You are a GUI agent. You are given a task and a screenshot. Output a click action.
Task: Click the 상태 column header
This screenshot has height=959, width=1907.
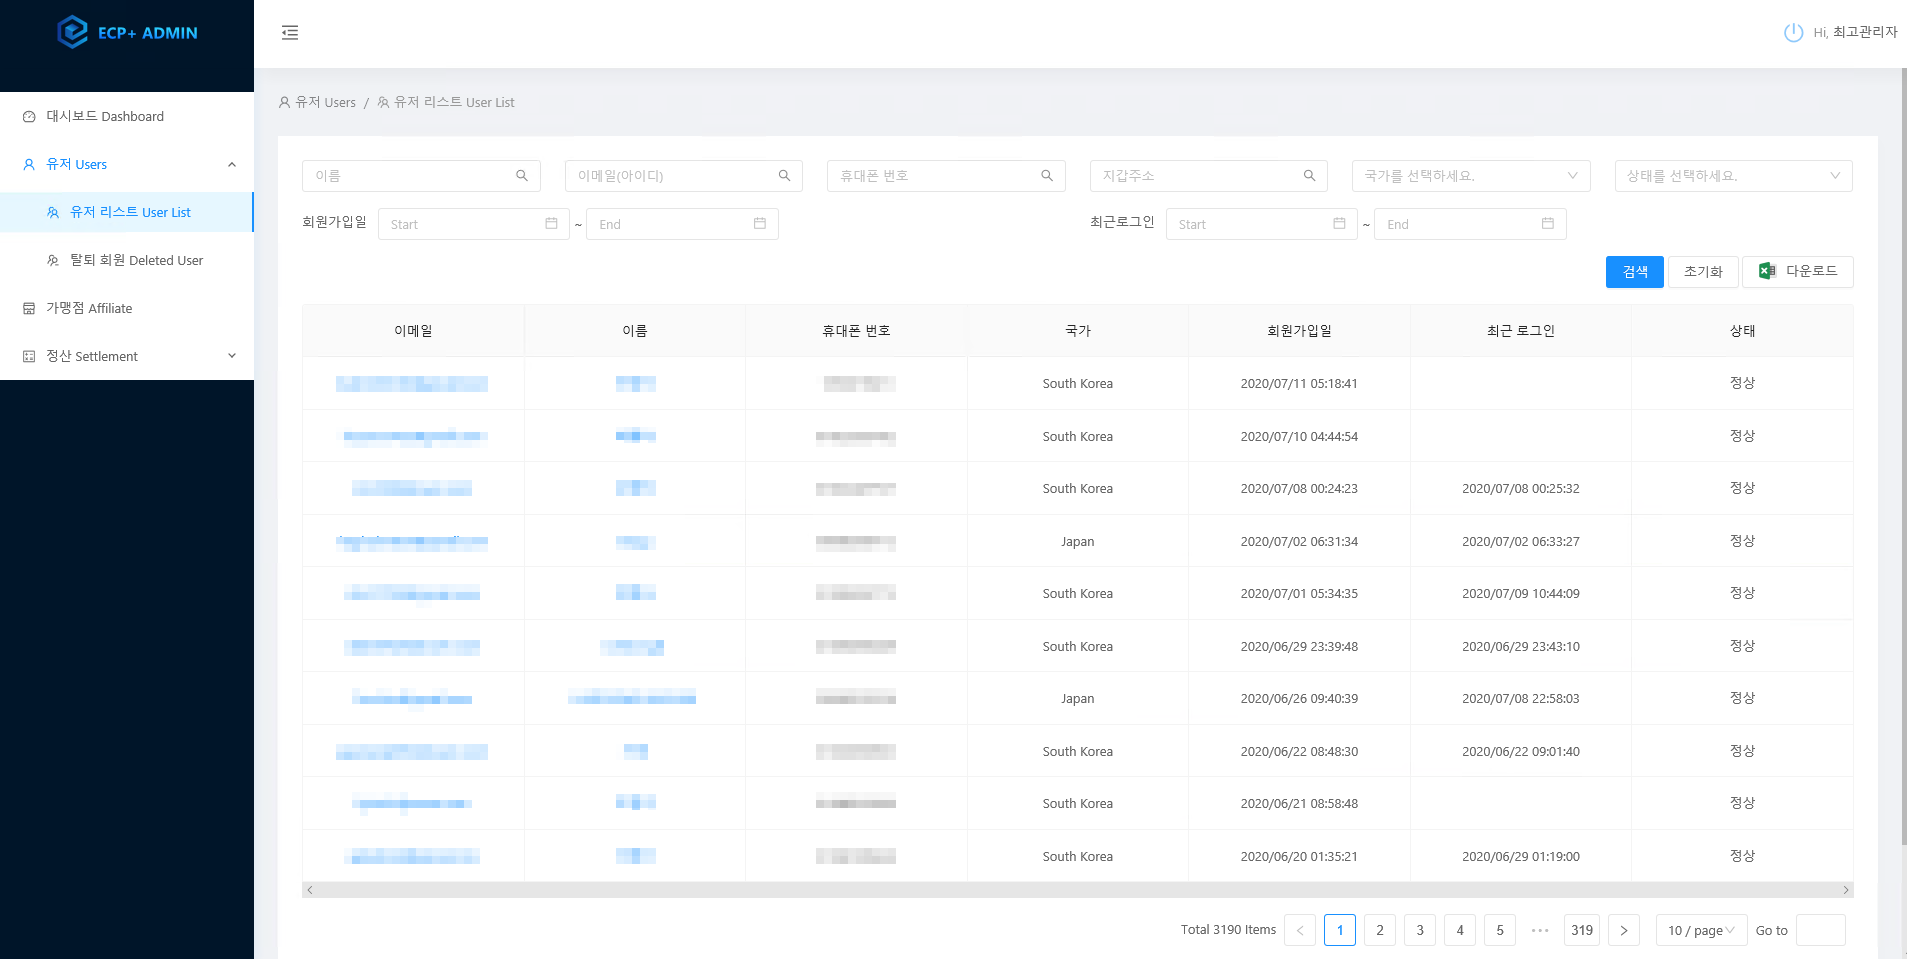1743,331
